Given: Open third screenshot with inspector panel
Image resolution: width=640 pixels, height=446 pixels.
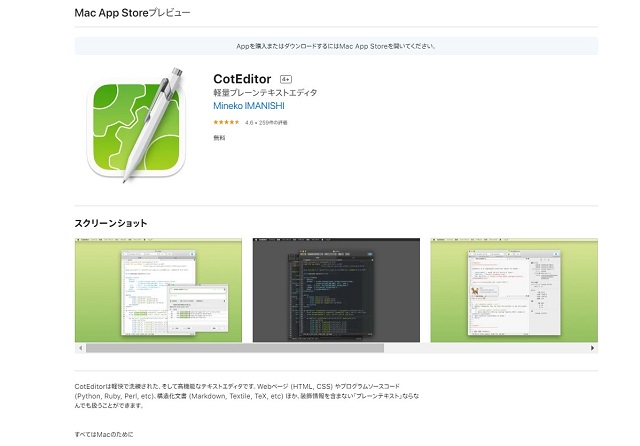Looking at the screenshot, I should [514, 290].
